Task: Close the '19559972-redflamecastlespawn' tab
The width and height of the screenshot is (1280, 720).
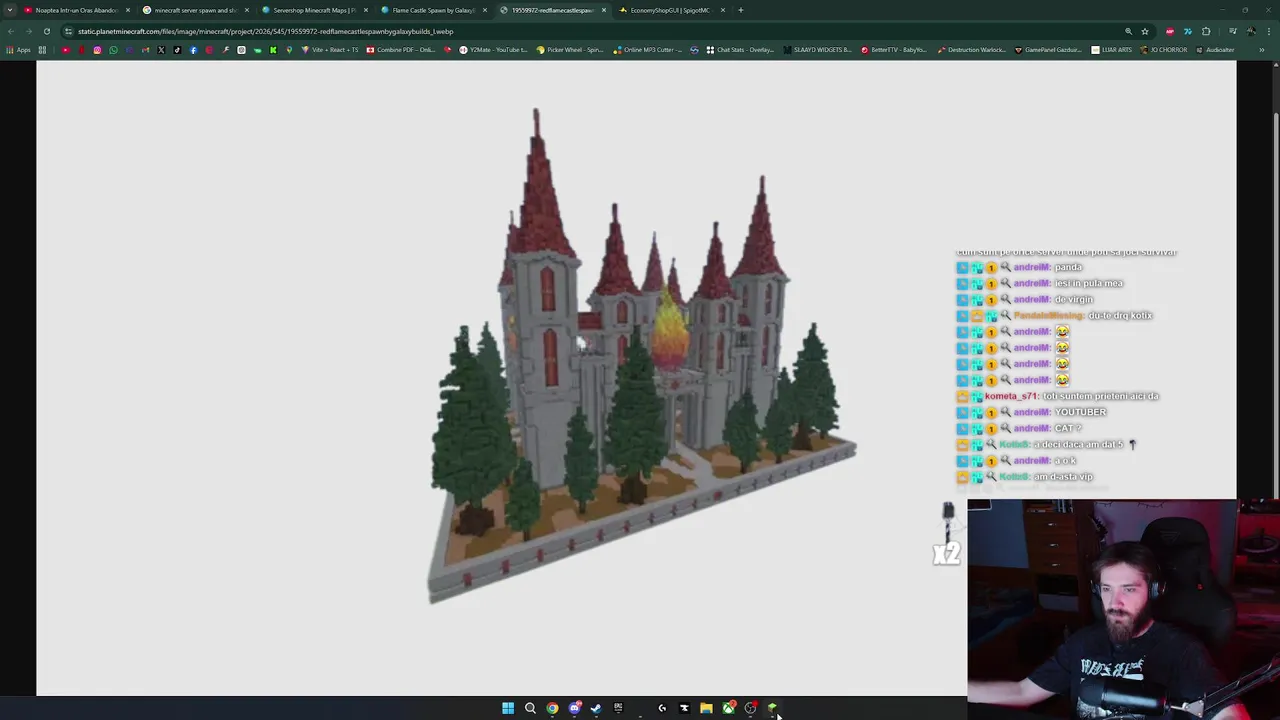Action: [603, 10]
